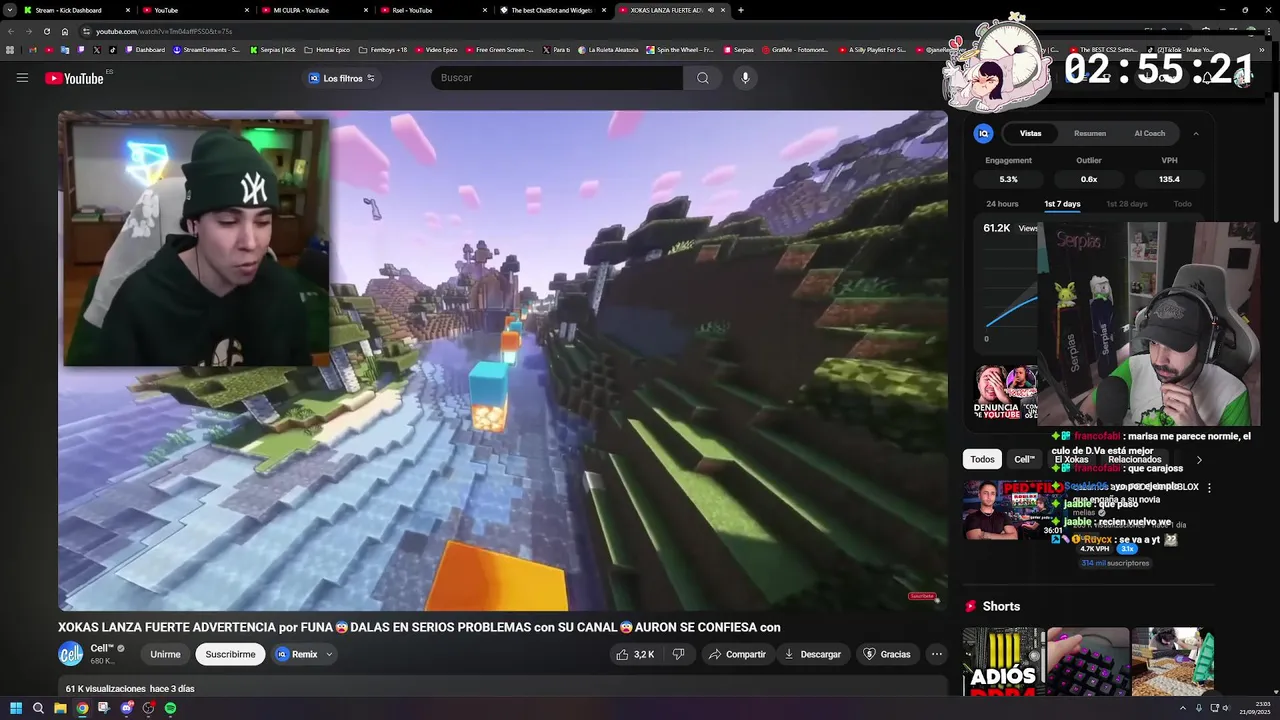The height and width of the screenshot is (720, 1280).
Task: Click the YouTube logo to go home
Action: 74,78
